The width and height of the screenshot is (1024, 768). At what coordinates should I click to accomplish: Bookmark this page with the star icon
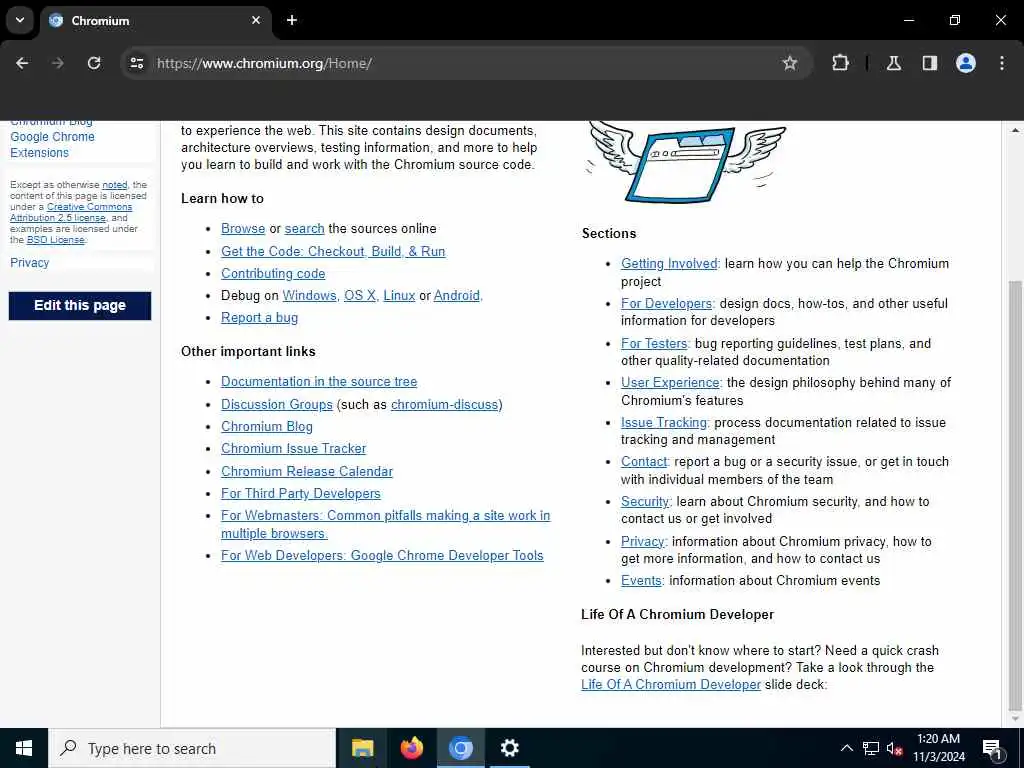(x=790, y=63)
